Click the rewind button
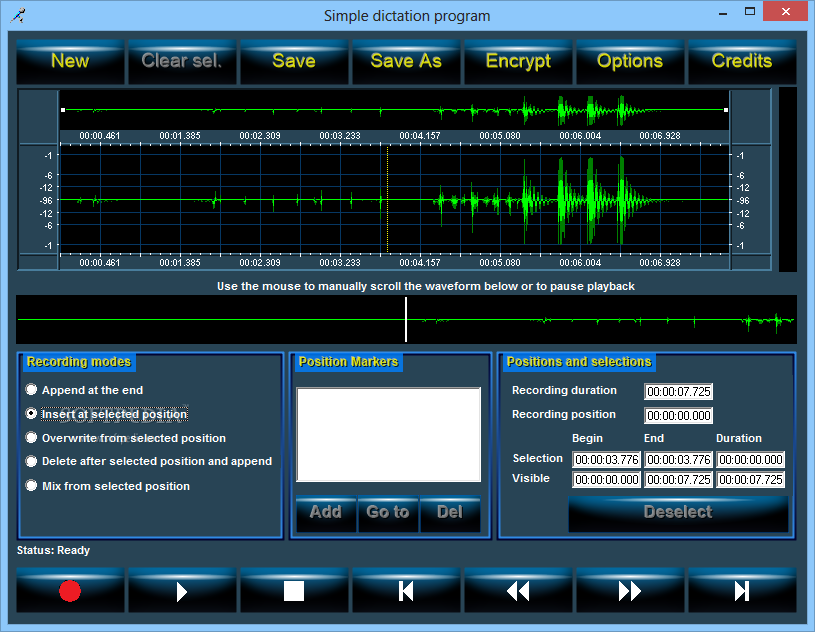 (x=518, y=591)
